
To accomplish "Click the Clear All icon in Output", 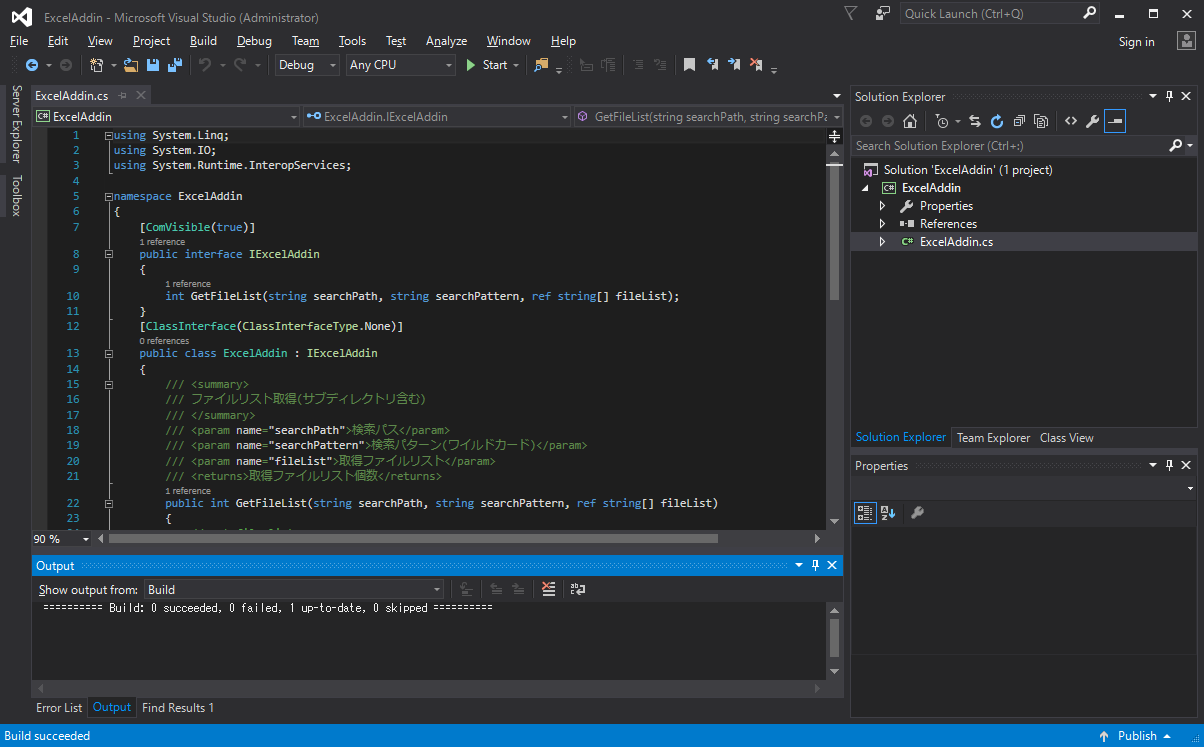I will point(548,589).
